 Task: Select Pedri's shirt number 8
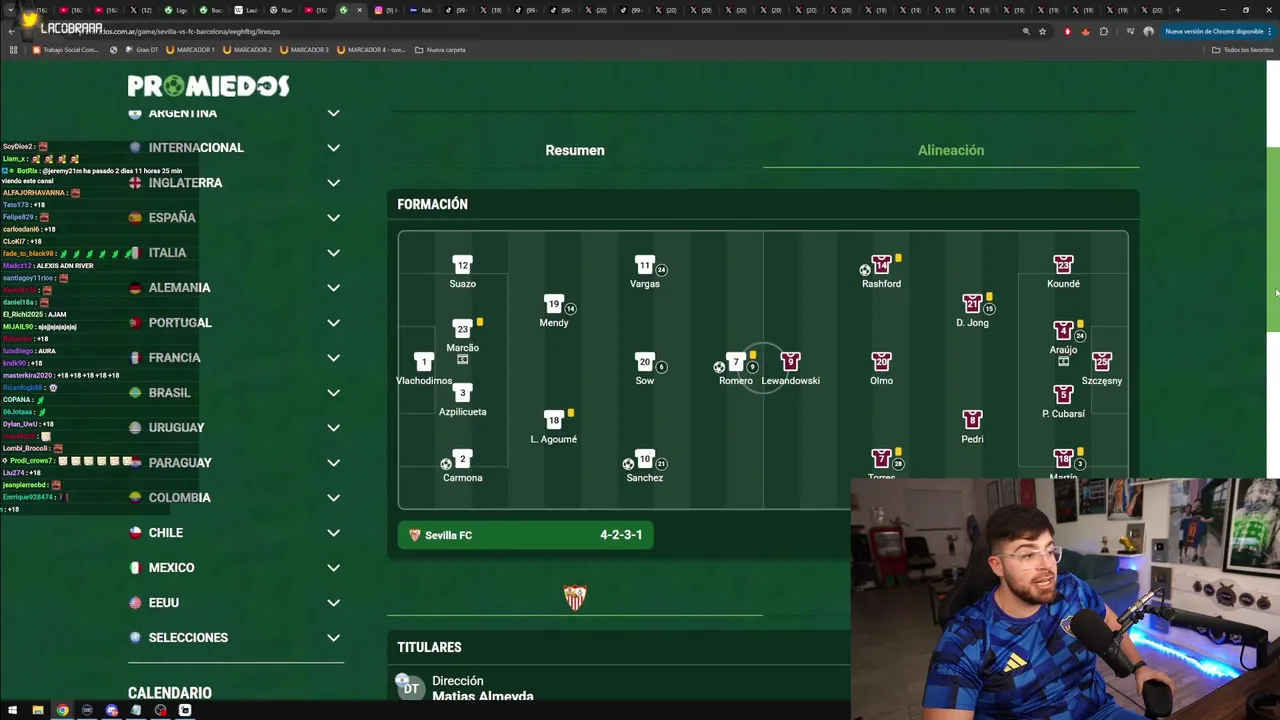pyautogui.click(x=972, y=420)
